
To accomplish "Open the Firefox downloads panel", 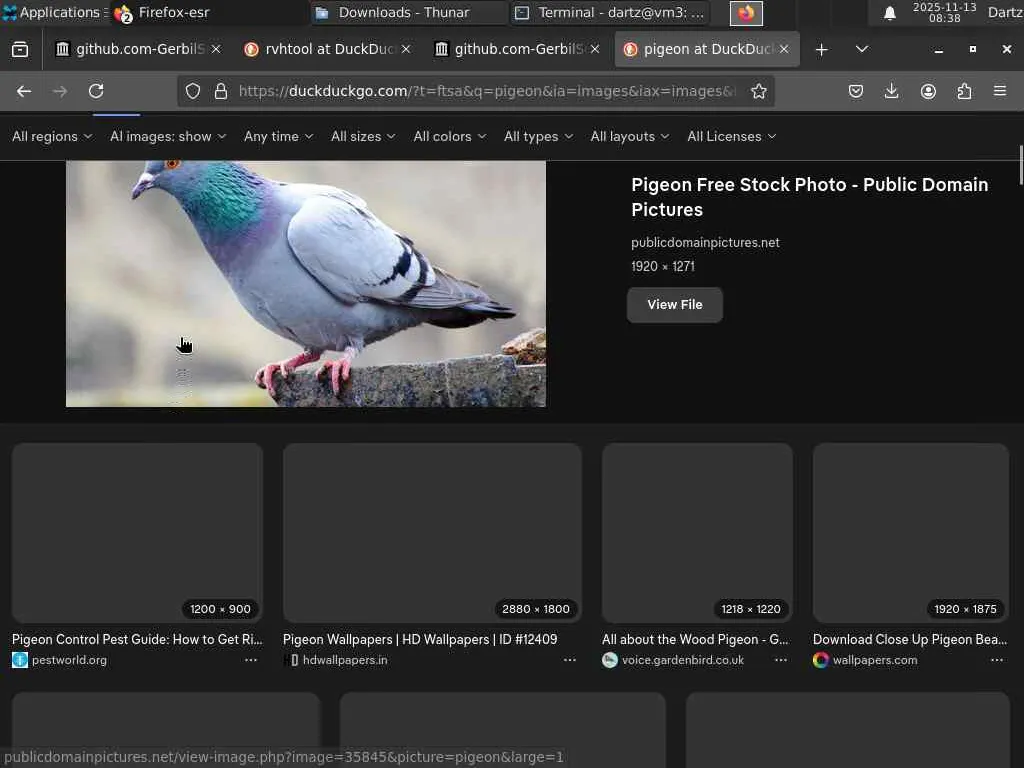I will click(x=891, y=91).
